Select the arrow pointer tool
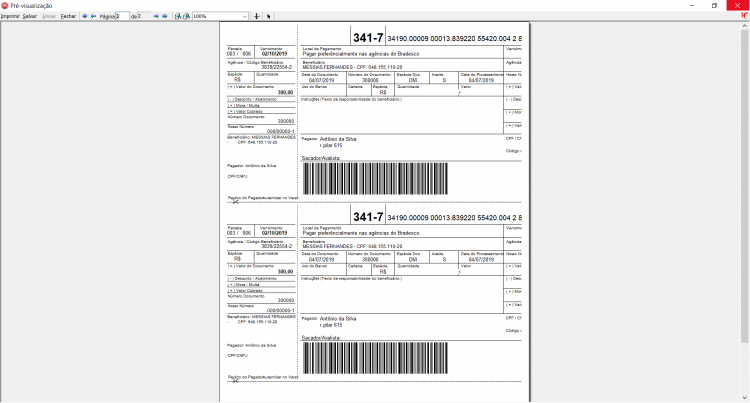 (x=268, y=16)
